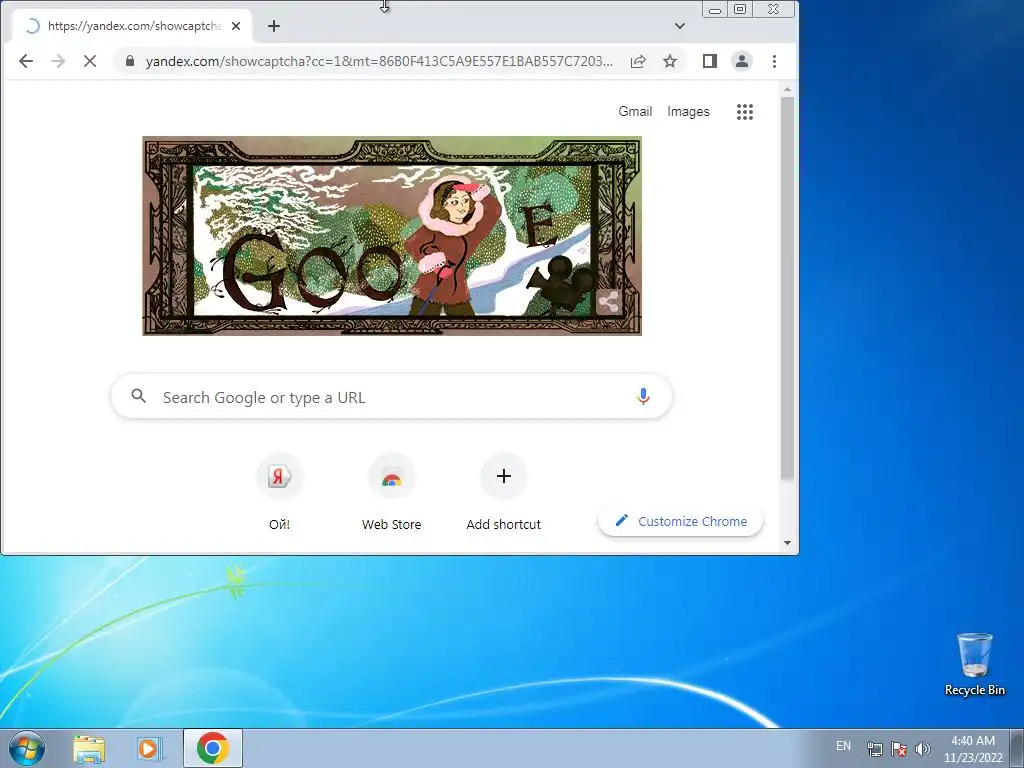The height and width of the screenshot is (768, 1024).
Task: Expand the tab search dropdown arrow
Action: pos(680,26)
